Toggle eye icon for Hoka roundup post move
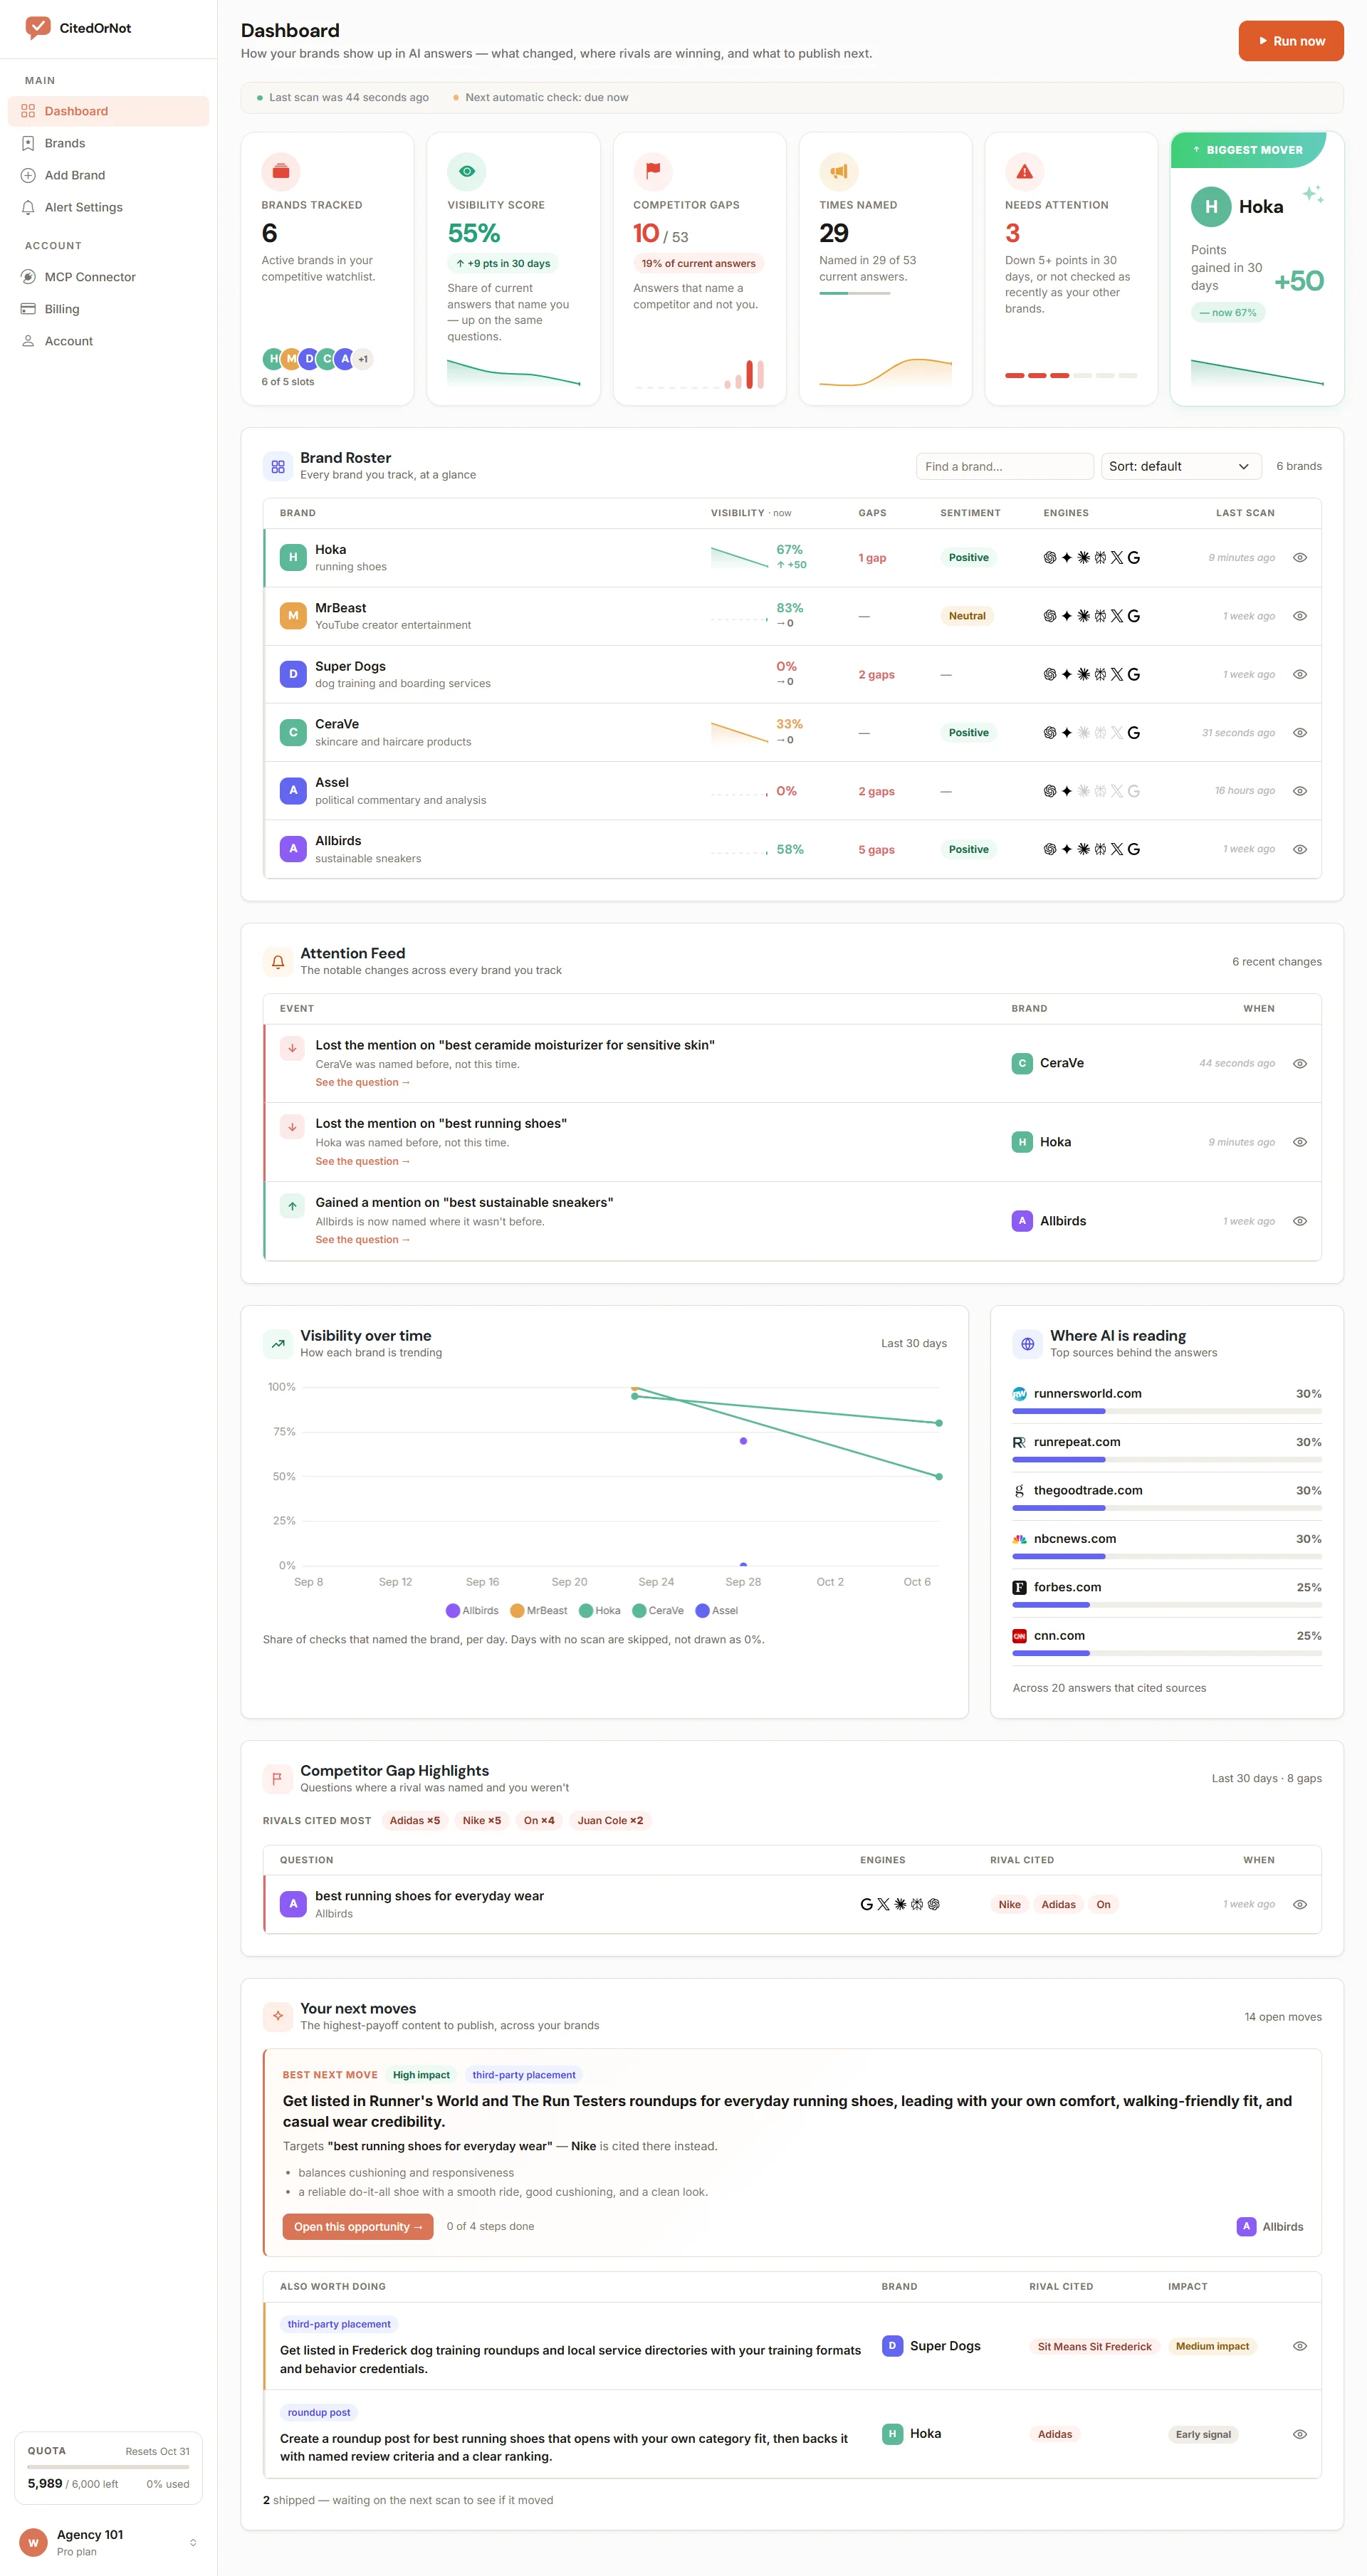The width and height of the screenshot is (1367, 2576). pos(1299,2434)
